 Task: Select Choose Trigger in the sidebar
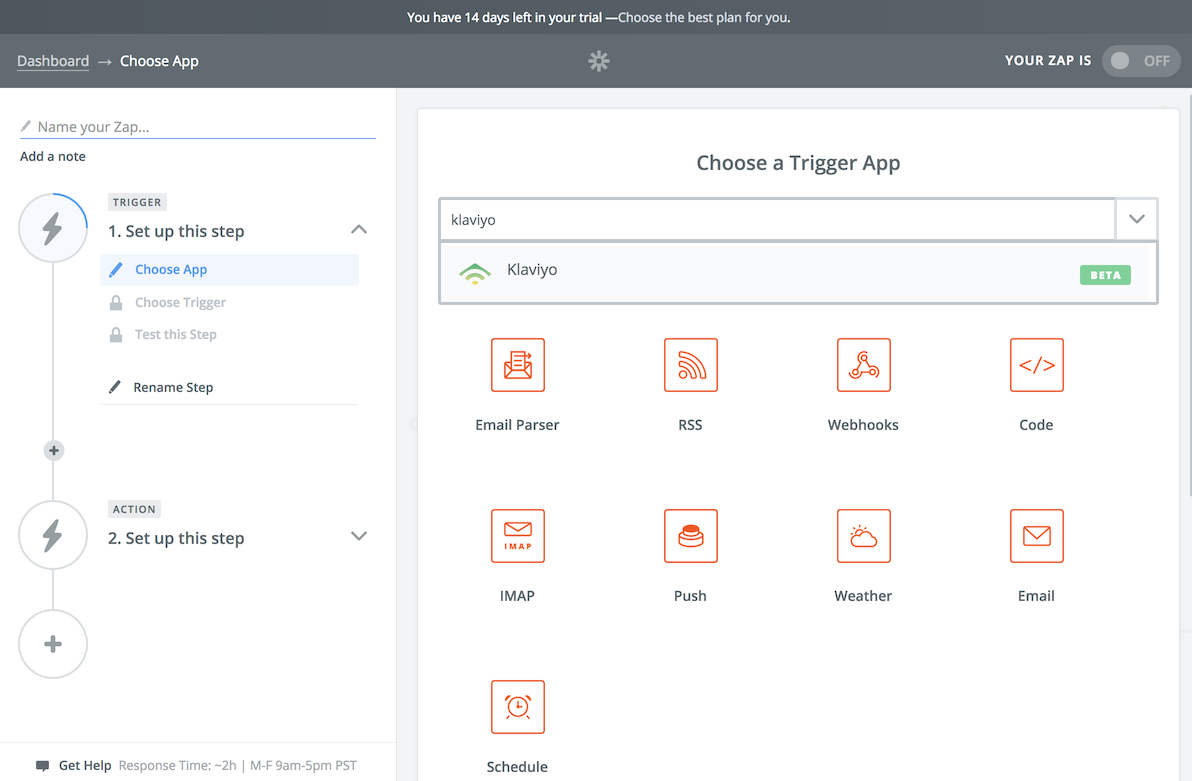coord(181,301)
